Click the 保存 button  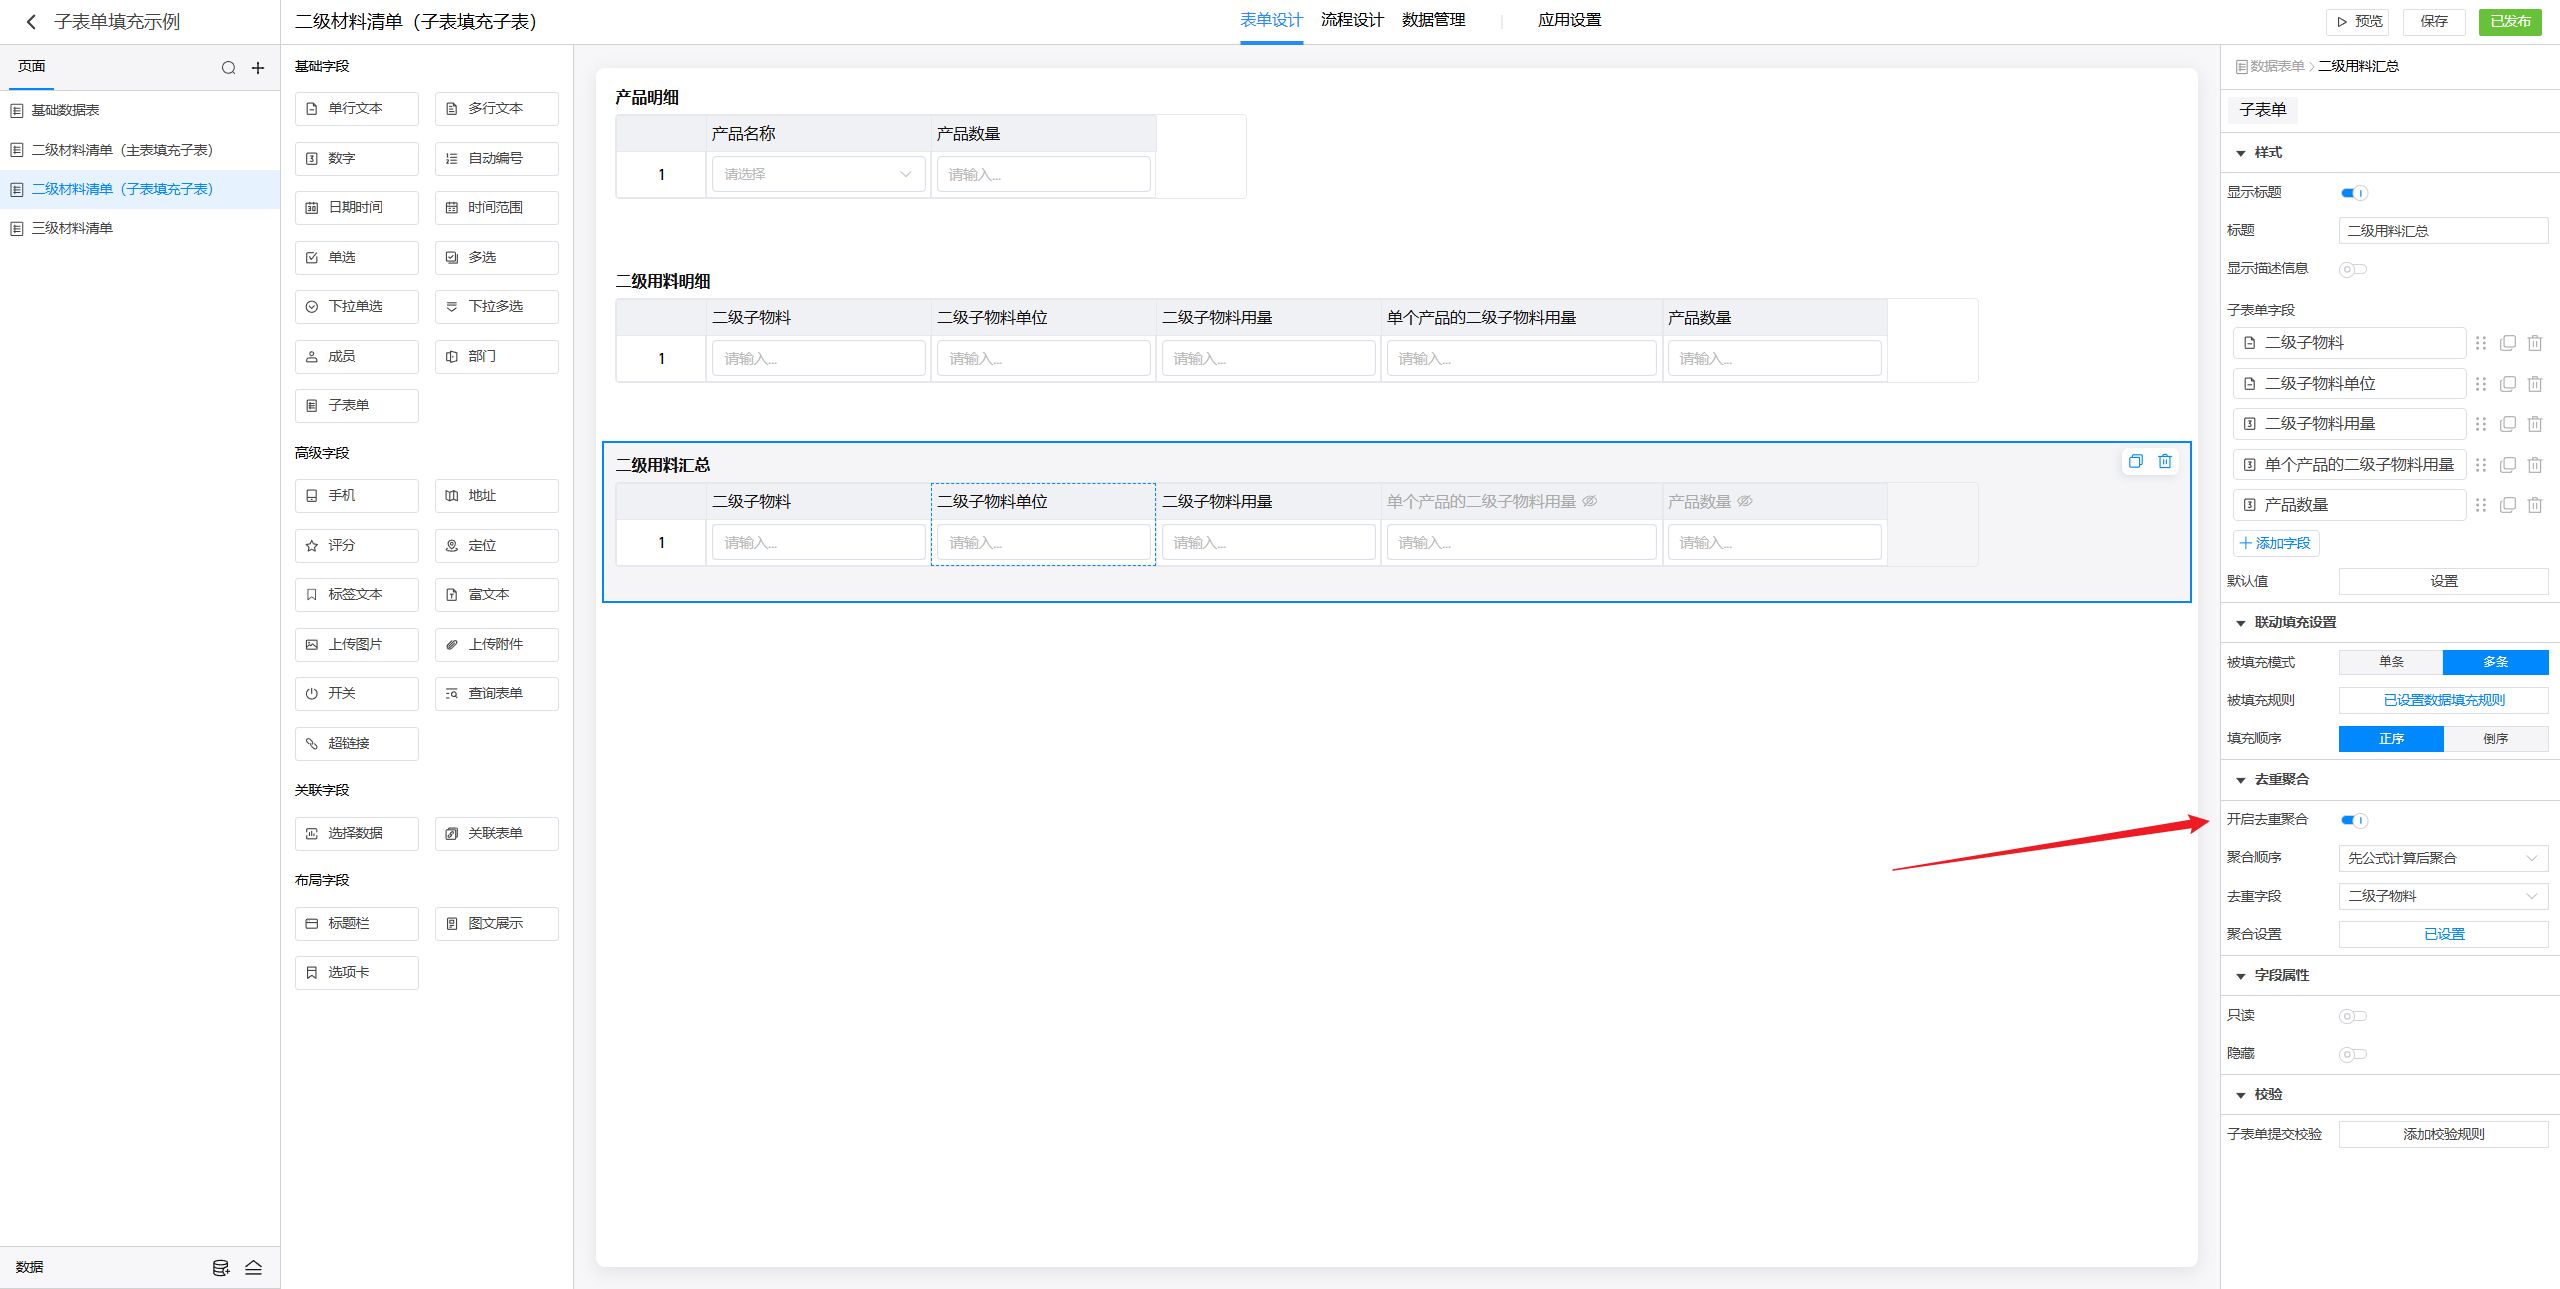(x=2434, y=21)
